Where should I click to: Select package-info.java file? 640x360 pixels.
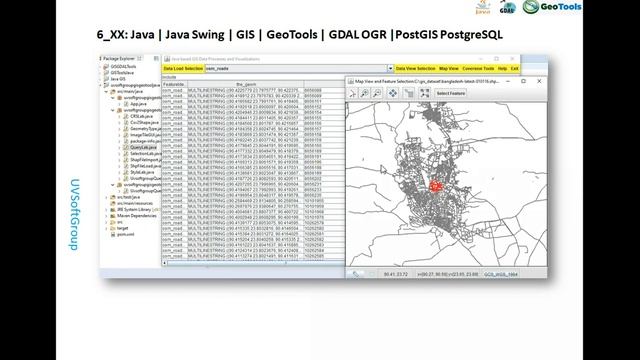[145, 141]
